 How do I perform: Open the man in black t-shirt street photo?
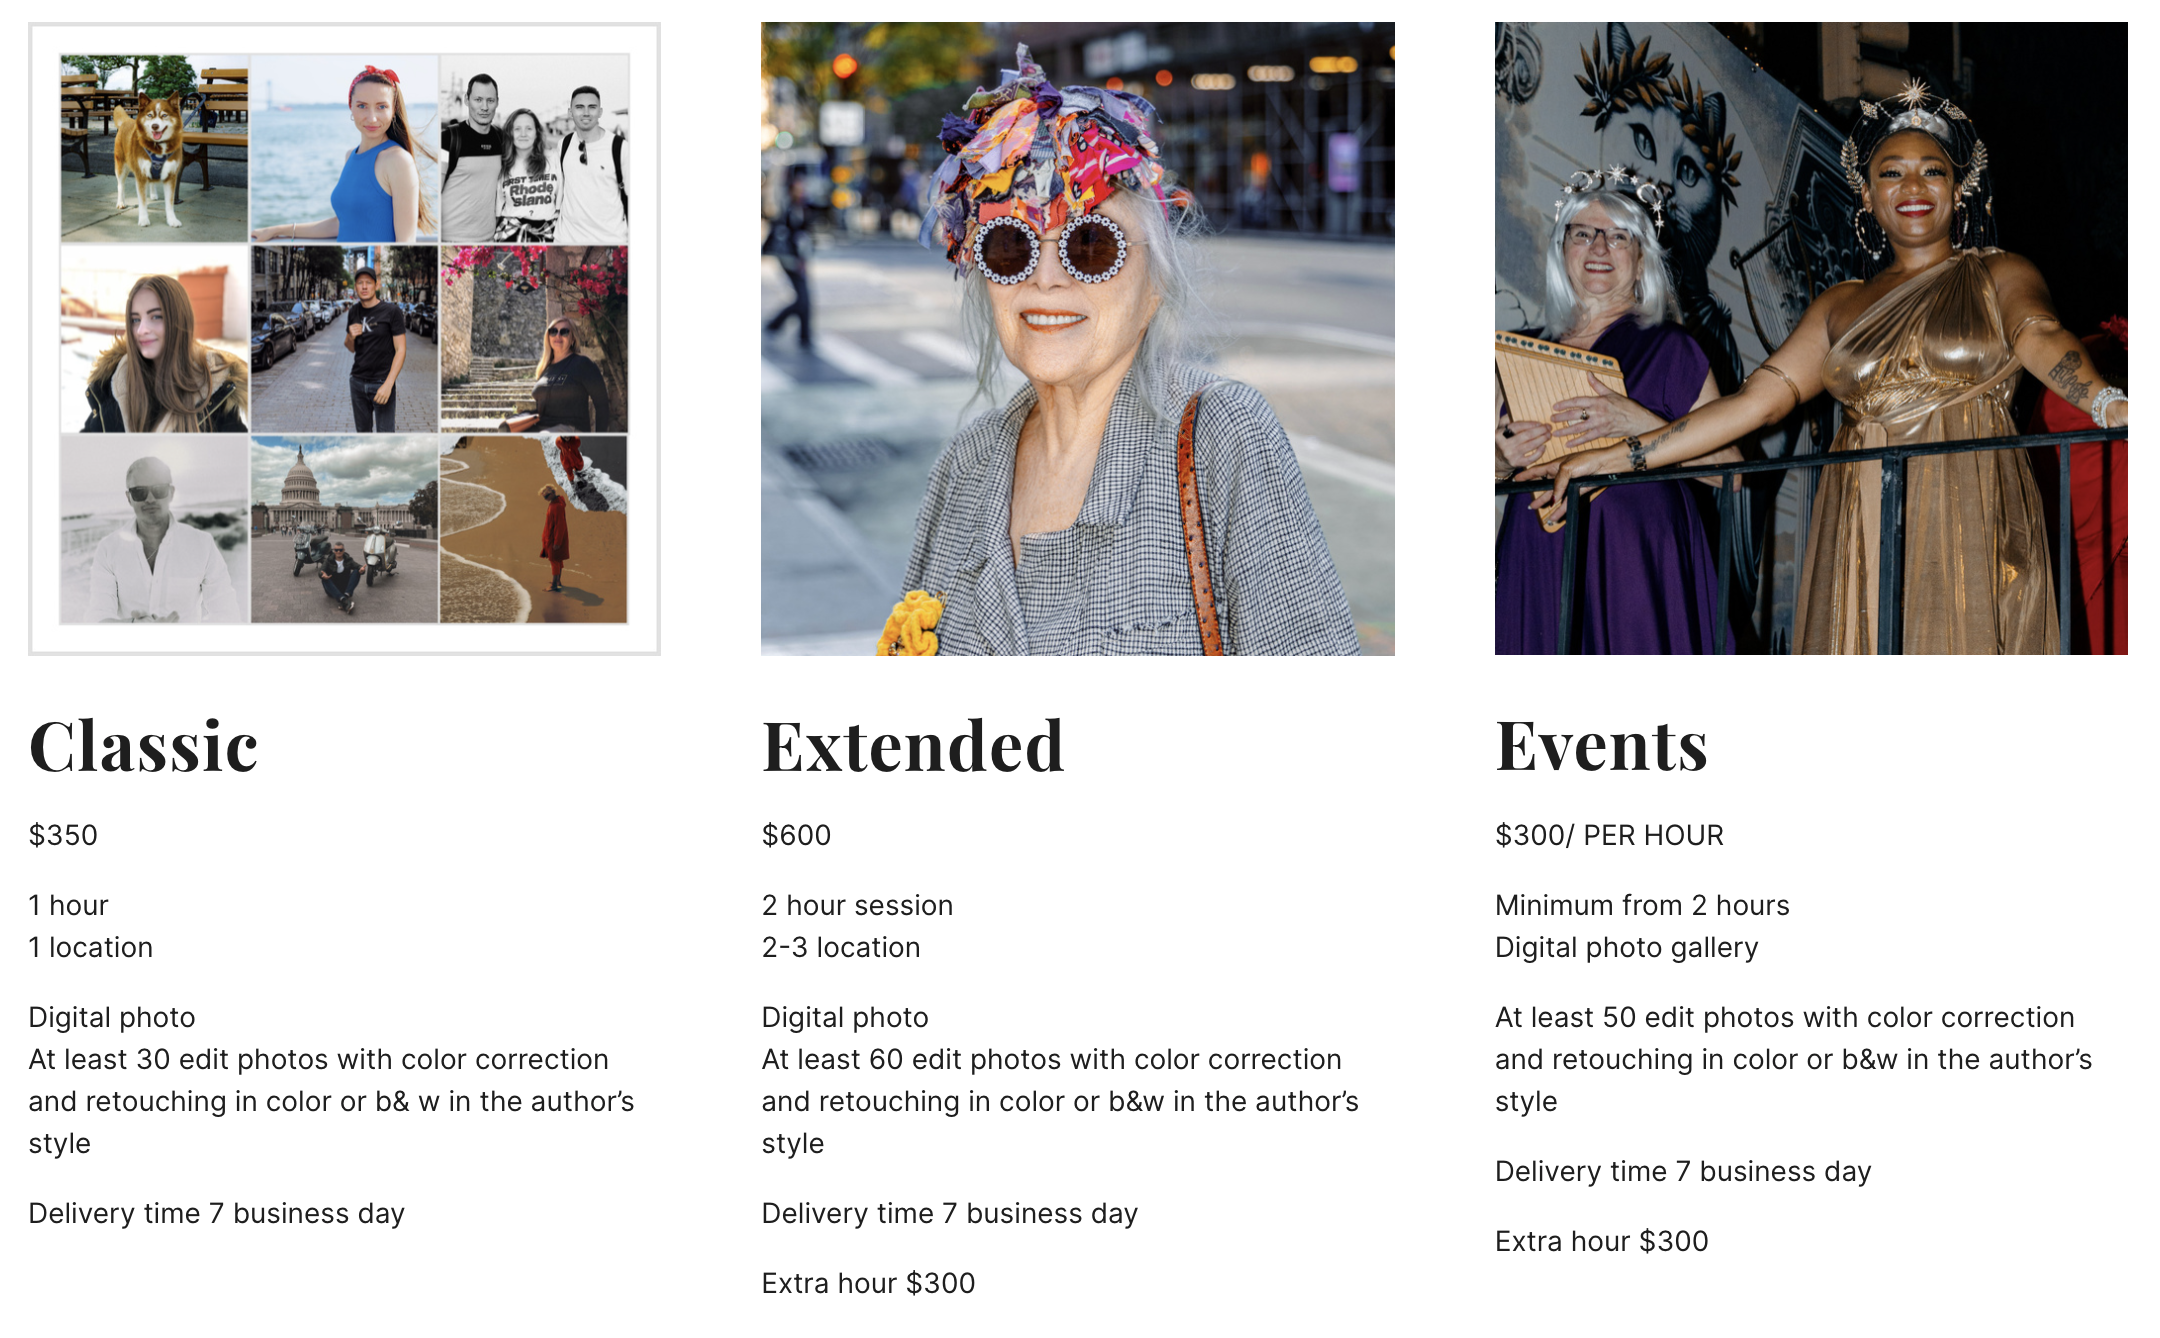pyautogui.click(x=344, y=339)
